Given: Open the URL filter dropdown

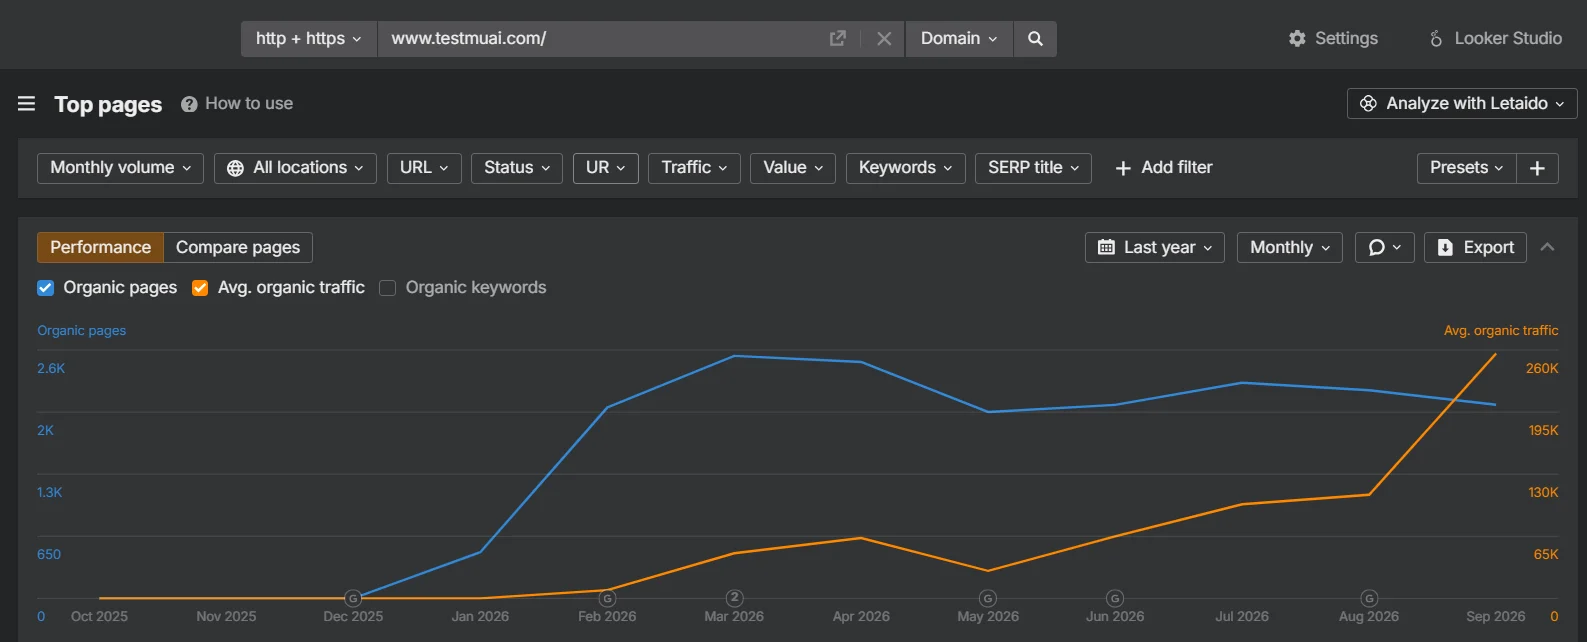Looking at the screenshot, I should pyautogui.click(x=424, y=168).
